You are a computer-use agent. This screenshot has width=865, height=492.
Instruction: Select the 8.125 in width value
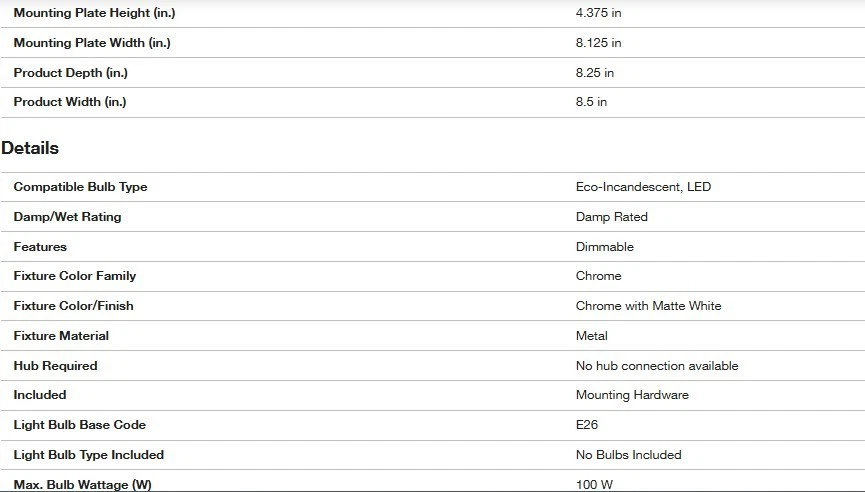[x=598, y=43]
